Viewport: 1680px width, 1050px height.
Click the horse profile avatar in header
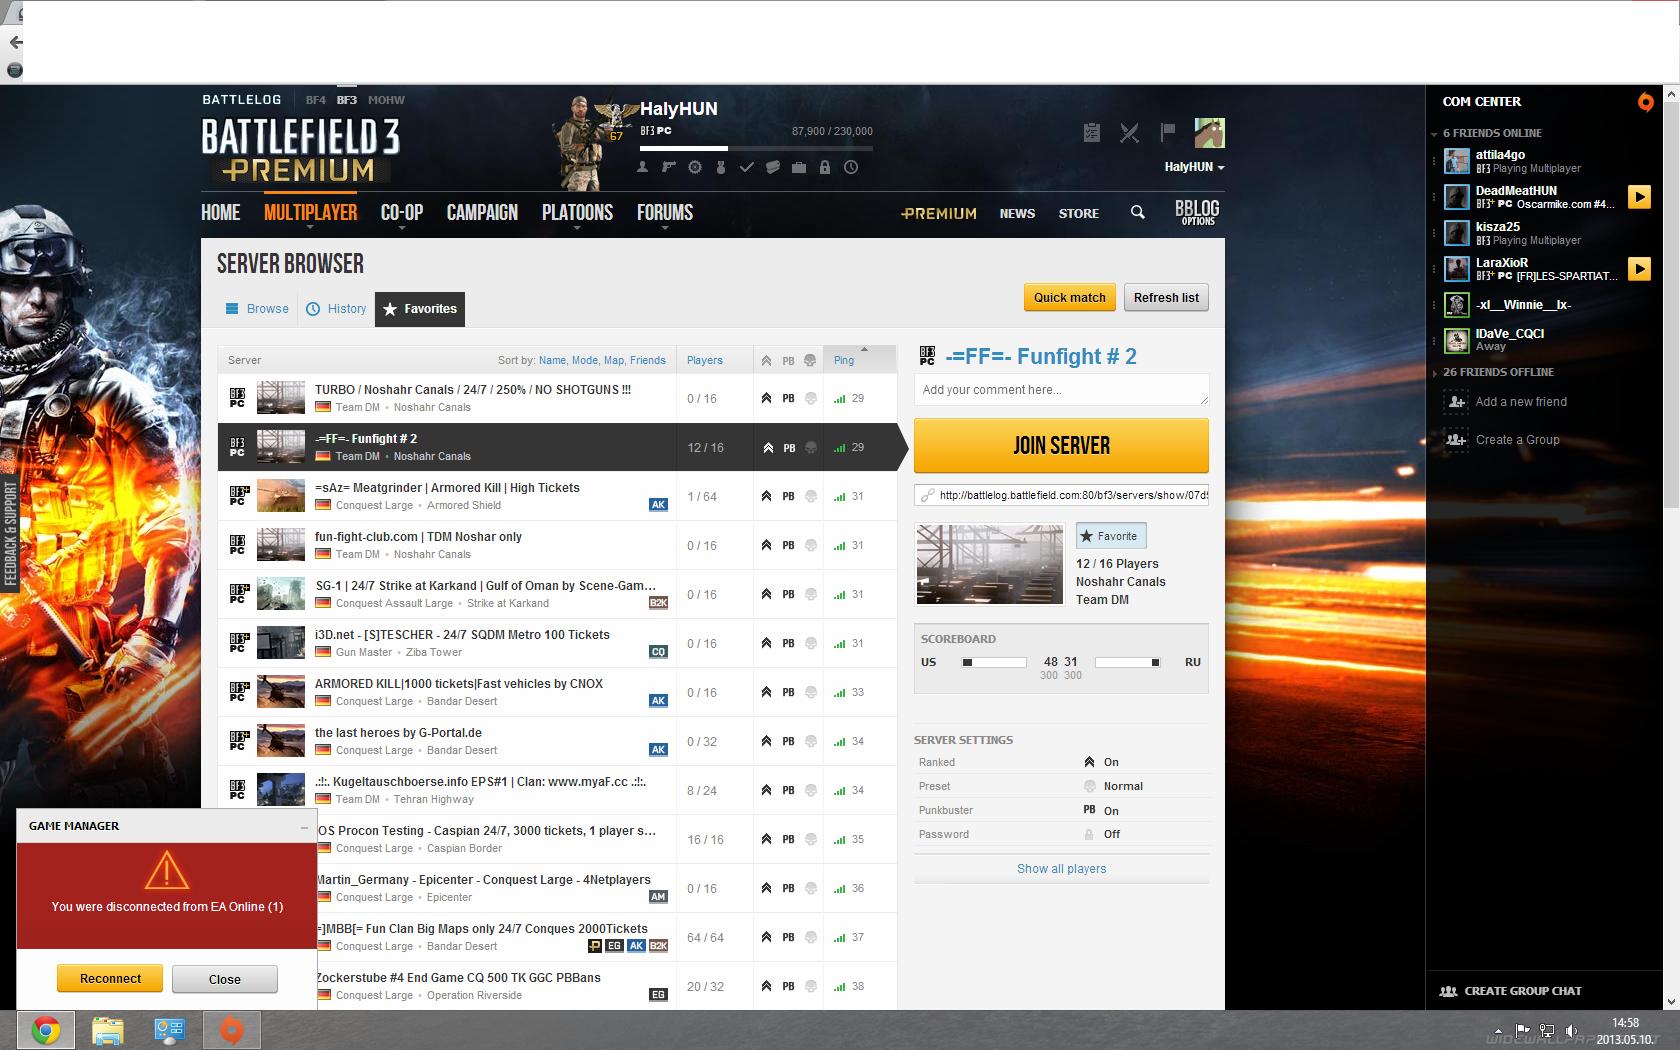(x=1209, y=133)
